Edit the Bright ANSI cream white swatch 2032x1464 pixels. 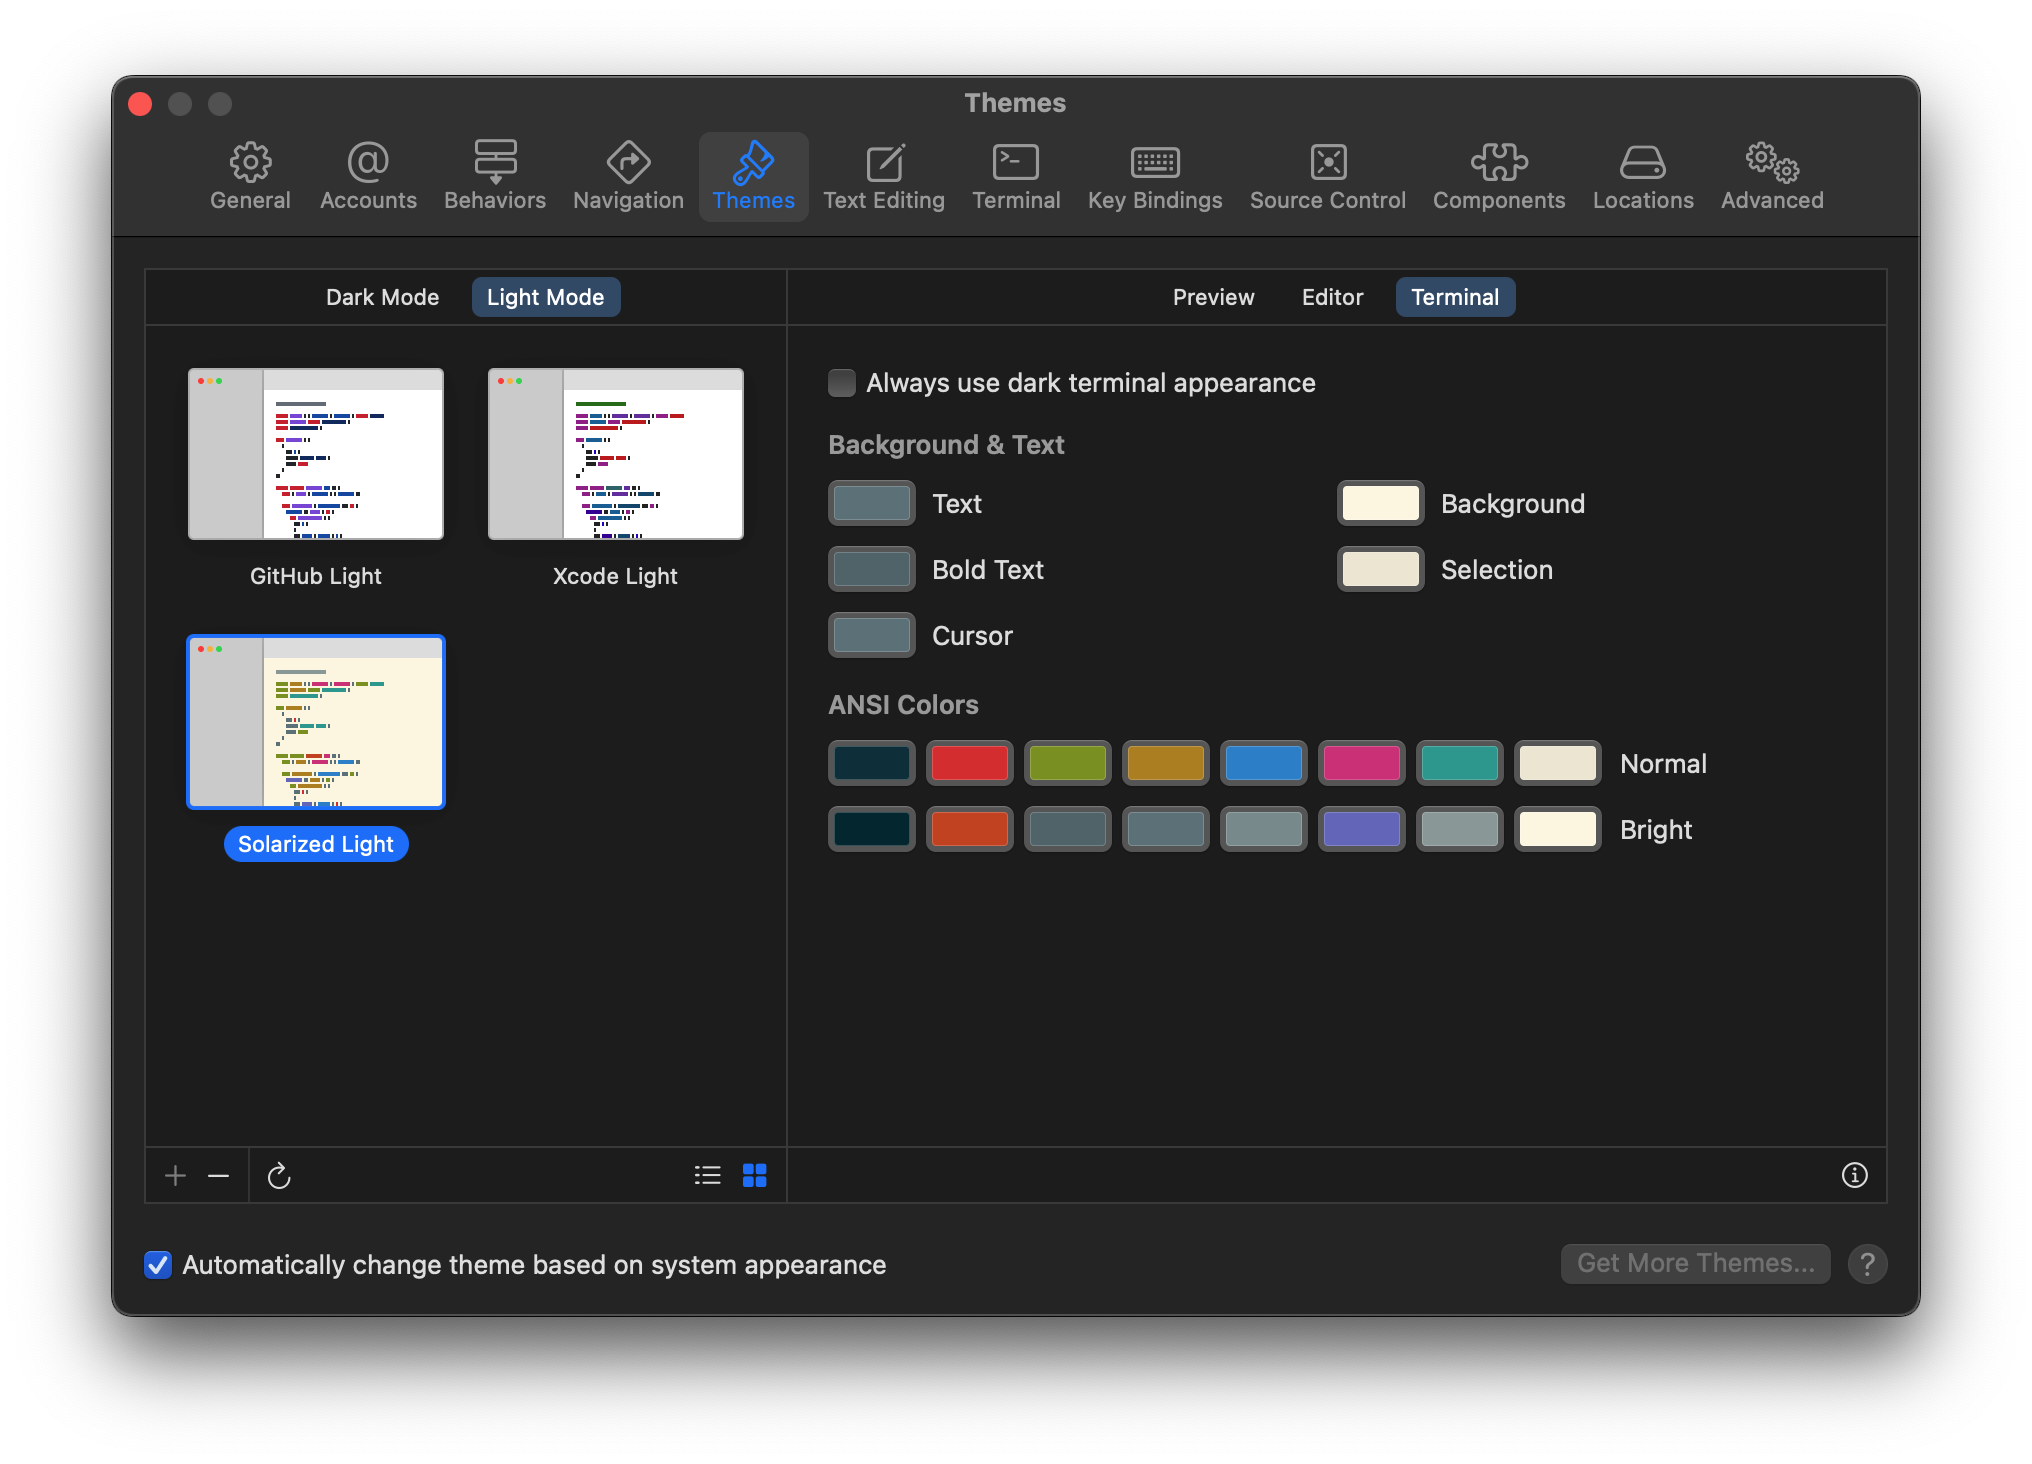1557,829
